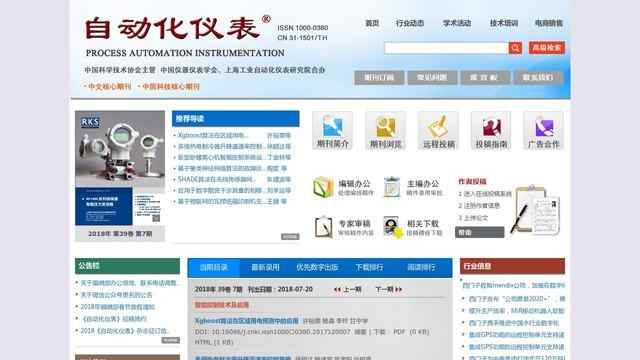640x360 pixels.
Task: Open the 《自动化仪表》征稿简约 announcement
Action: click(x=114, y=319)
